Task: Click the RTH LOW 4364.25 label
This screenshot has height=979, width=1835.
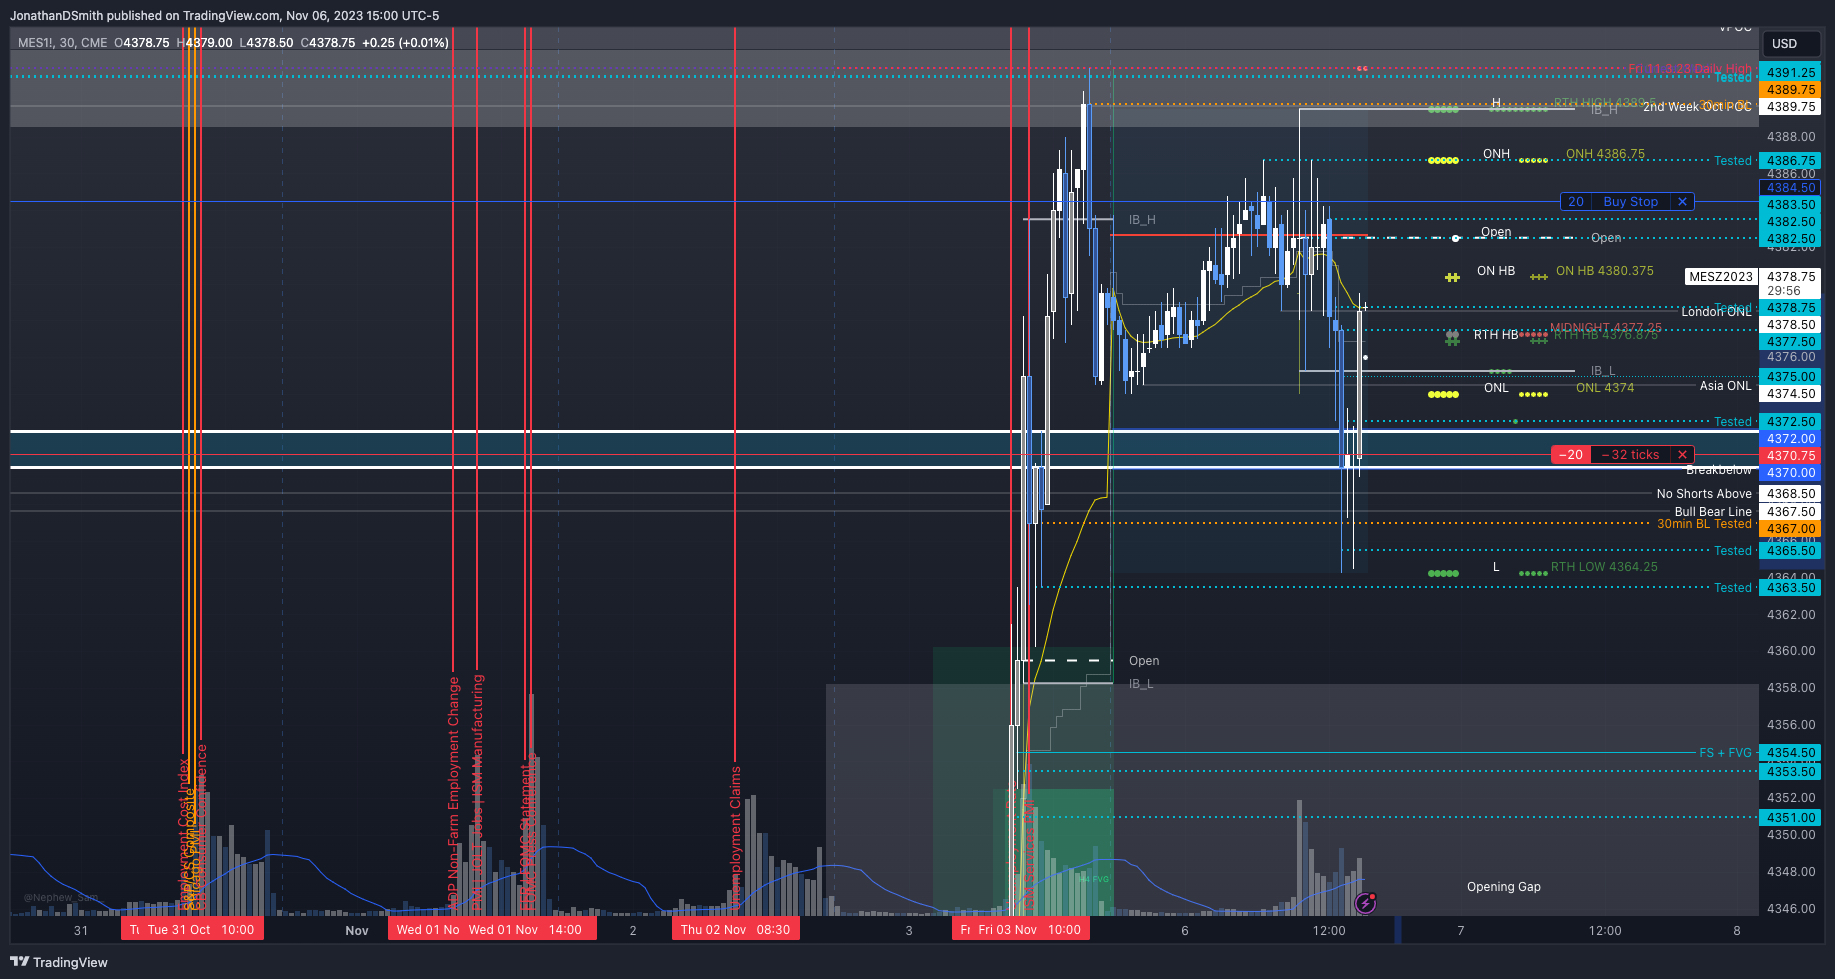Action: coord(1604,567)
